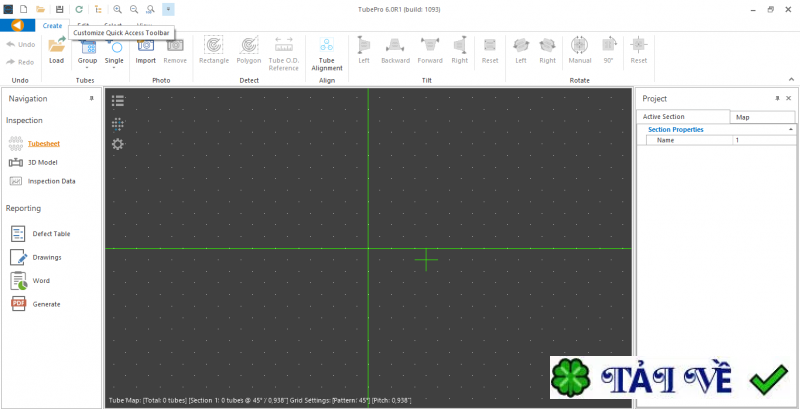Screen dimensions: 800x409
Task: Click the zoom-to-fit magnifier icon
Action: [150, 9]
